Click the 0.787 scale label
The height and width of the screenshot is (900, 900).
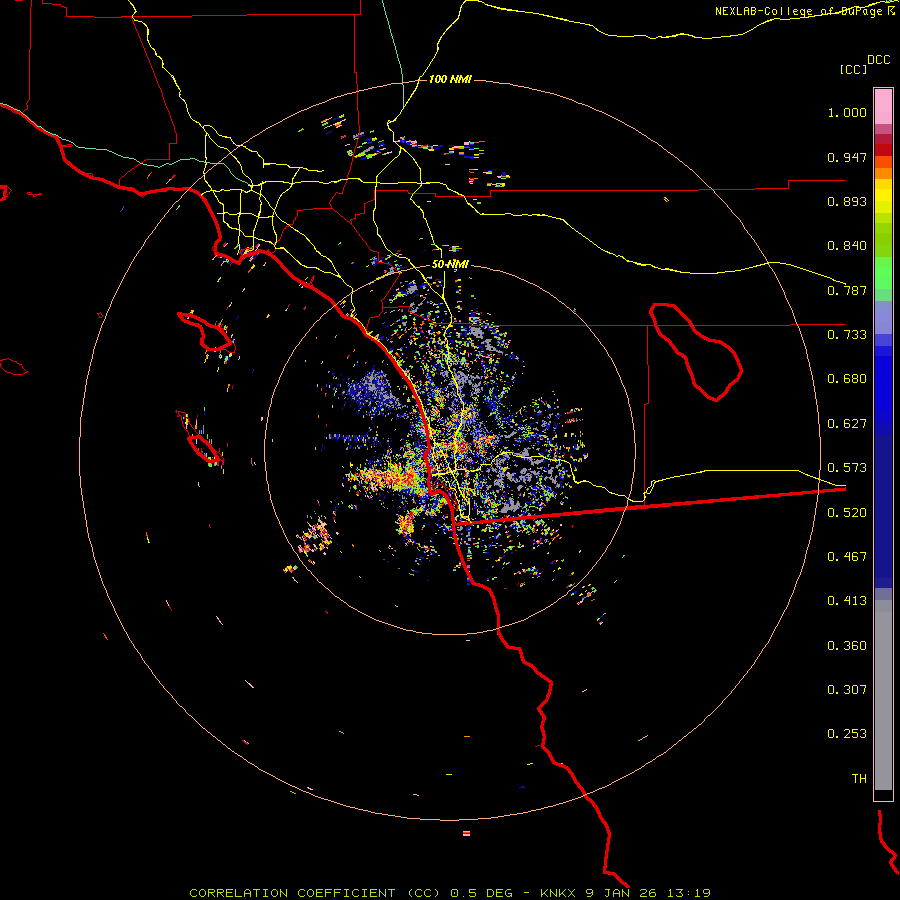(x=847, y=290)
